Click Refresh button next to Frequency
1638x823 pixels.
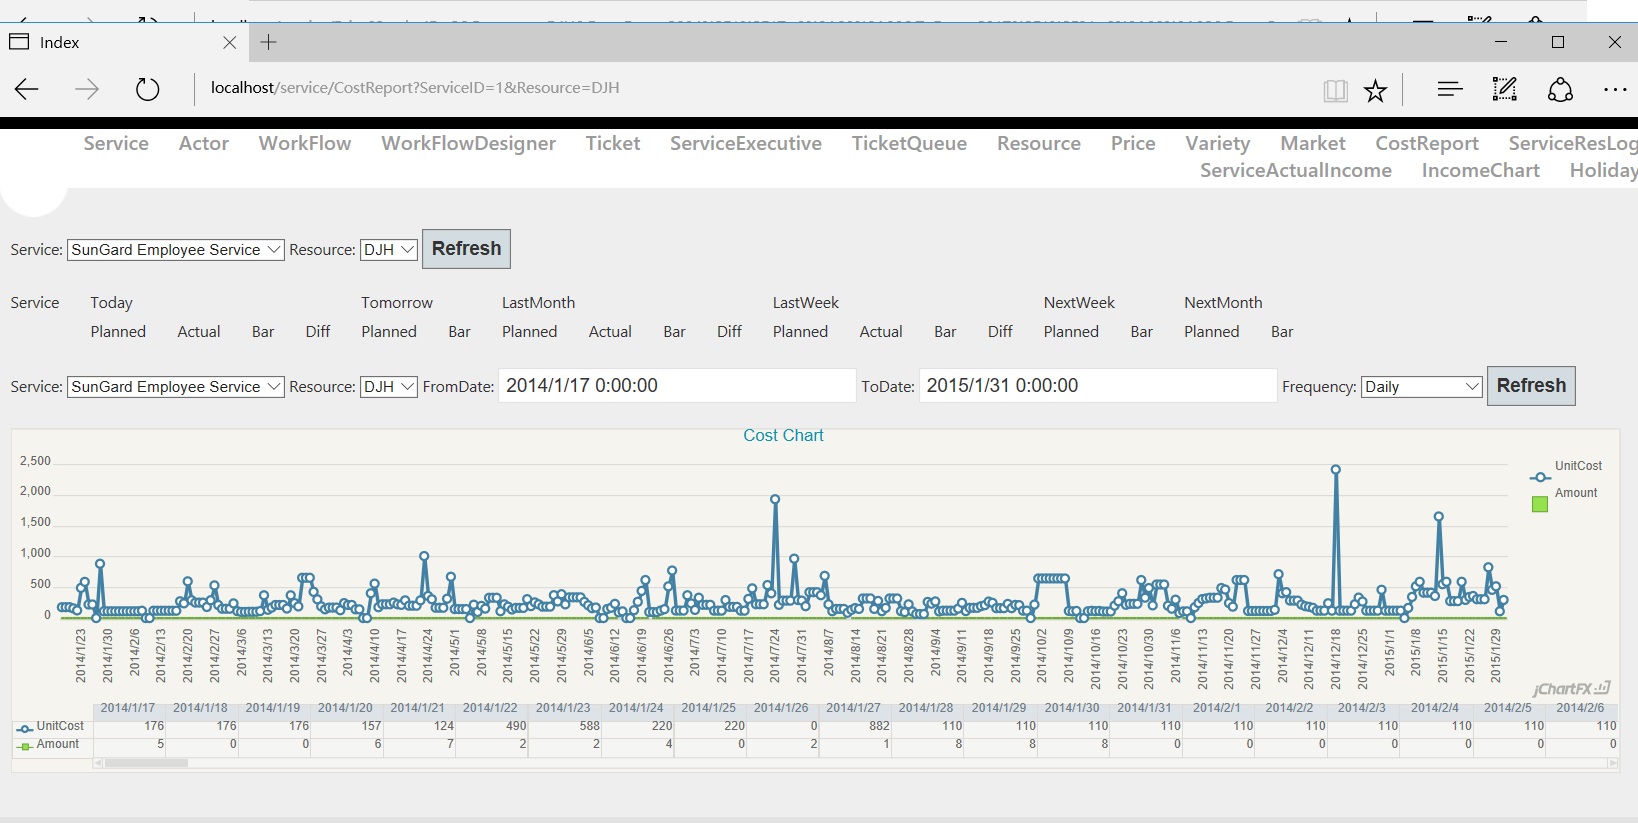click(1530, 386)
